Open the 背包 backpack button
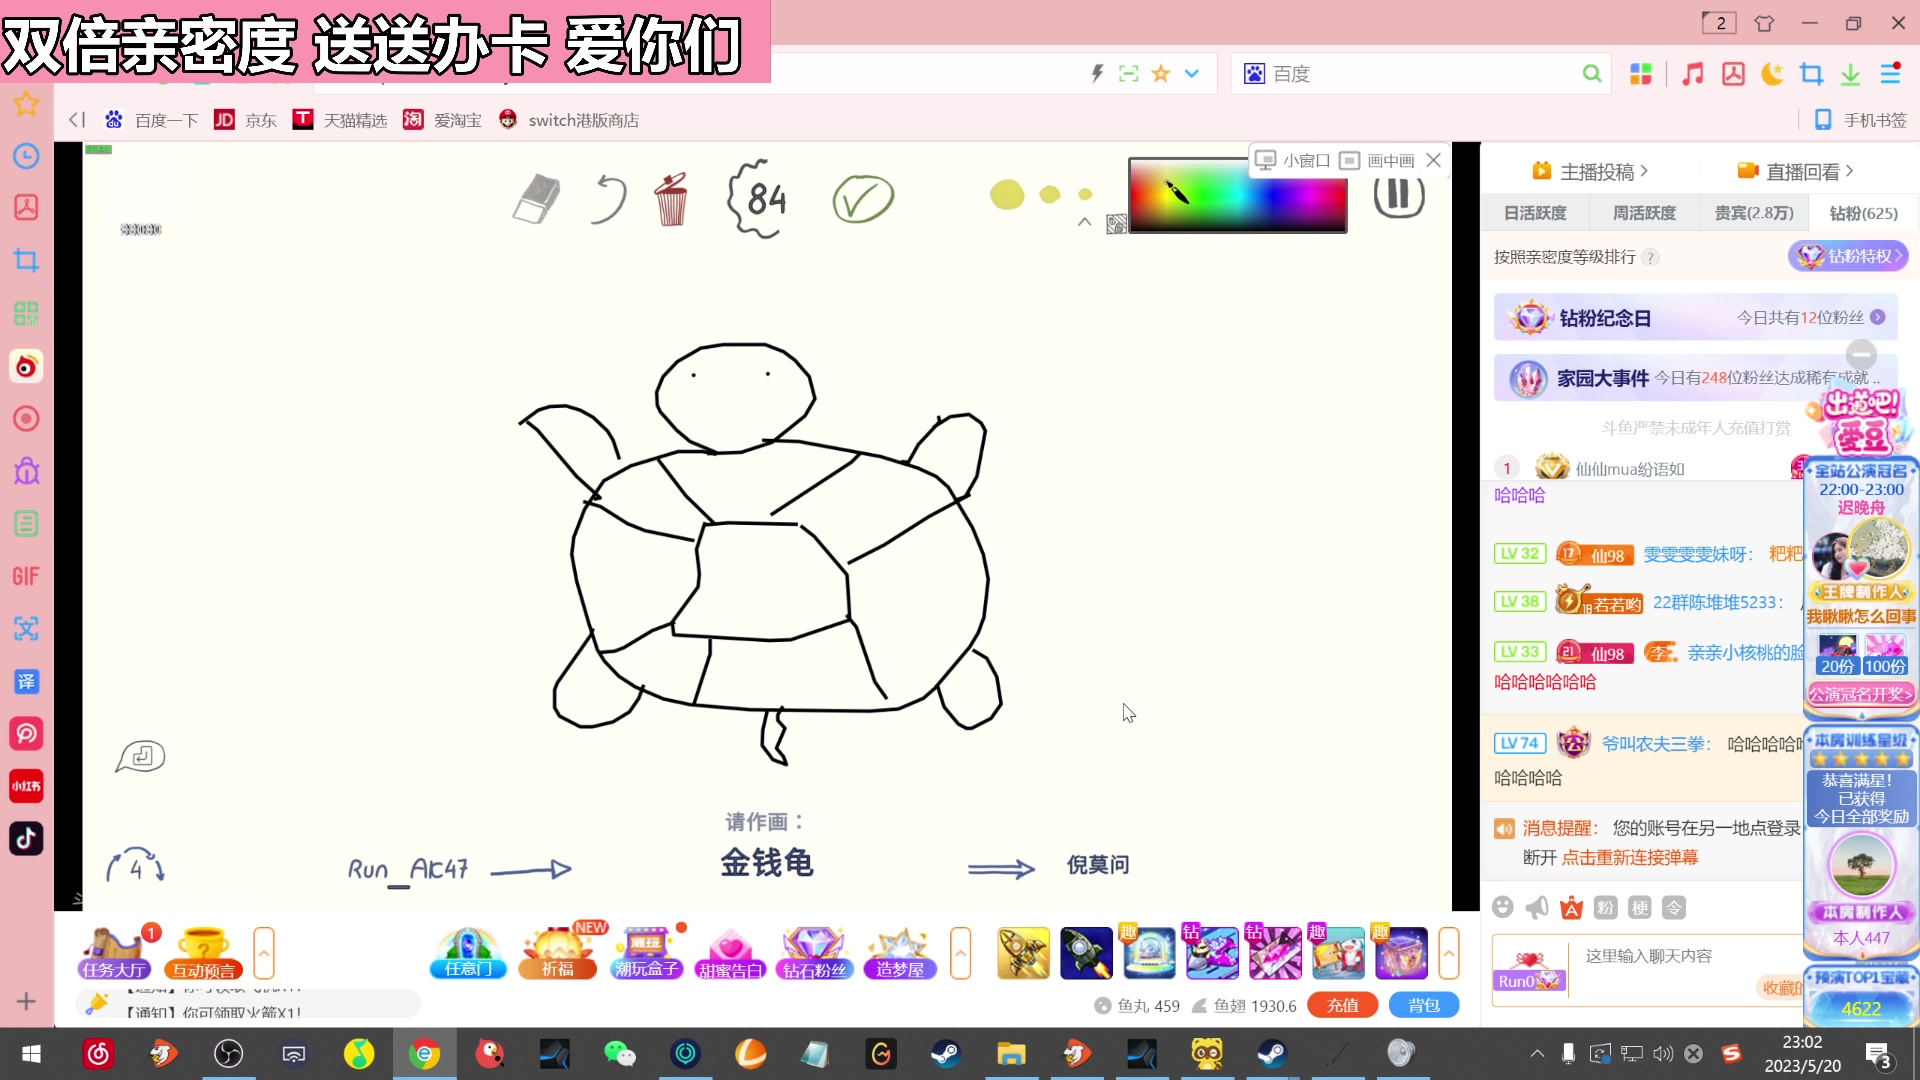Viewport: 1920px width, 1080px height. [x=1424, y=1005]
